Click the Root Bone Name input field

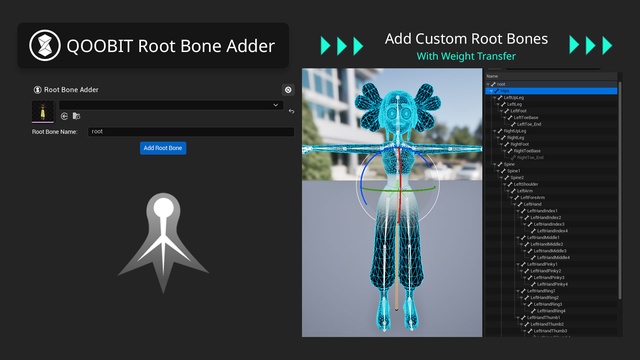pos(191,131)
